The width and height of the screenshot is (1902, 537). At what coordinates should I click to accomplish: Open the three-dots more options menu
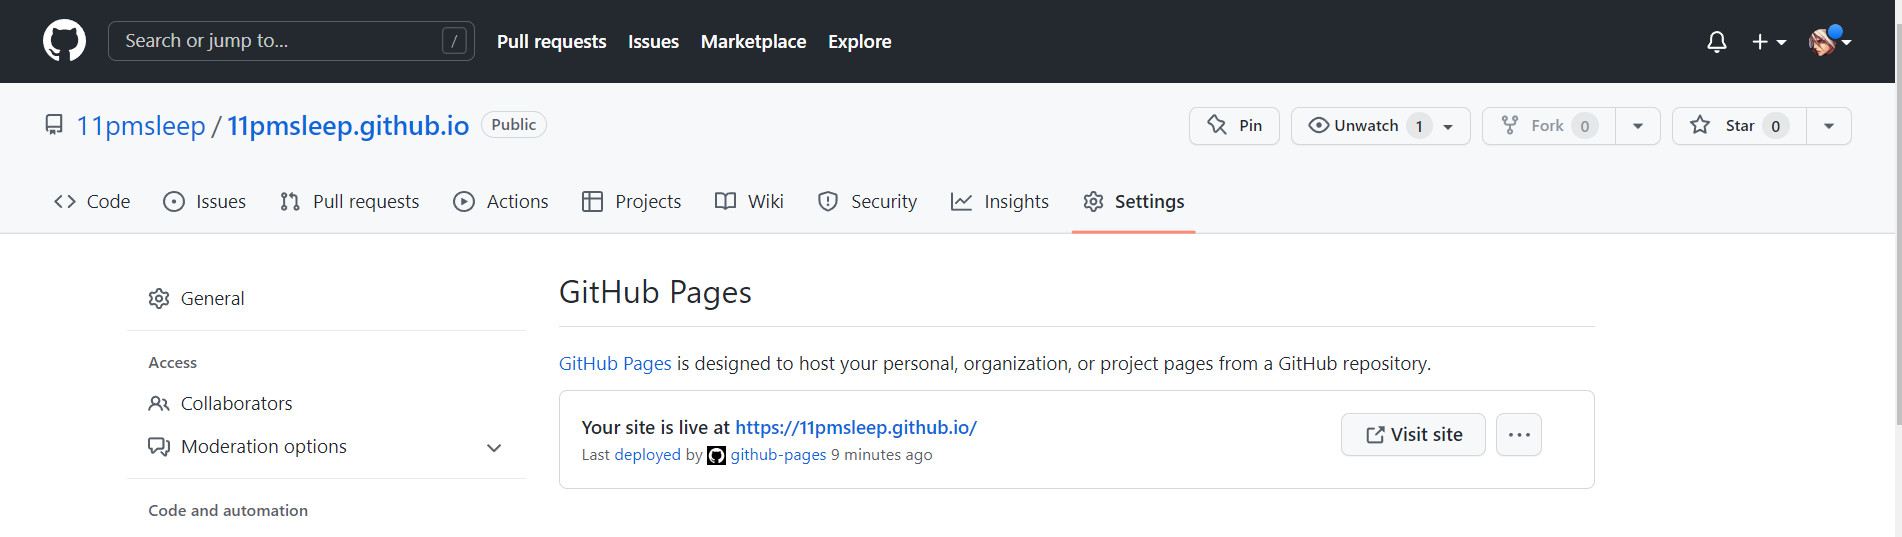(x=1519, y=434)
